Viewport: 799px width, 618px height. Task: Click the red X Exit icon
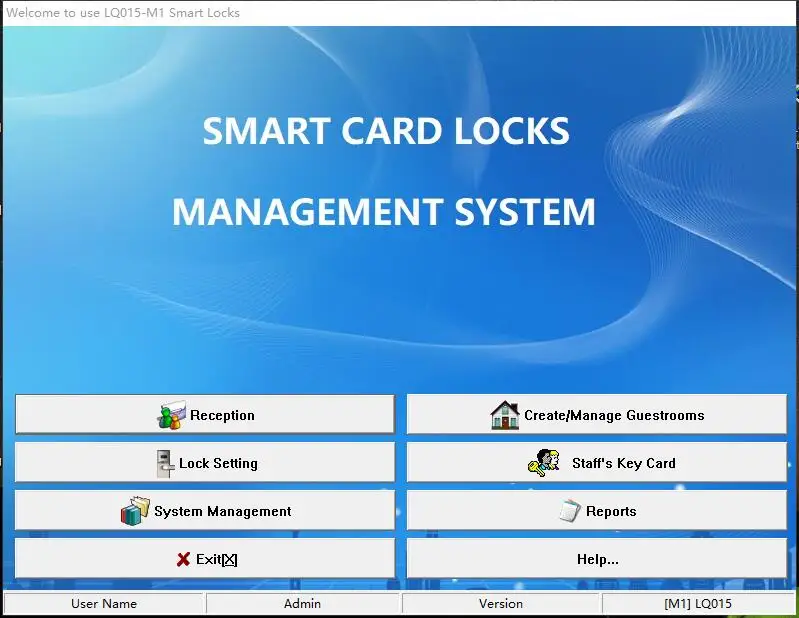(x=183, y=559)
